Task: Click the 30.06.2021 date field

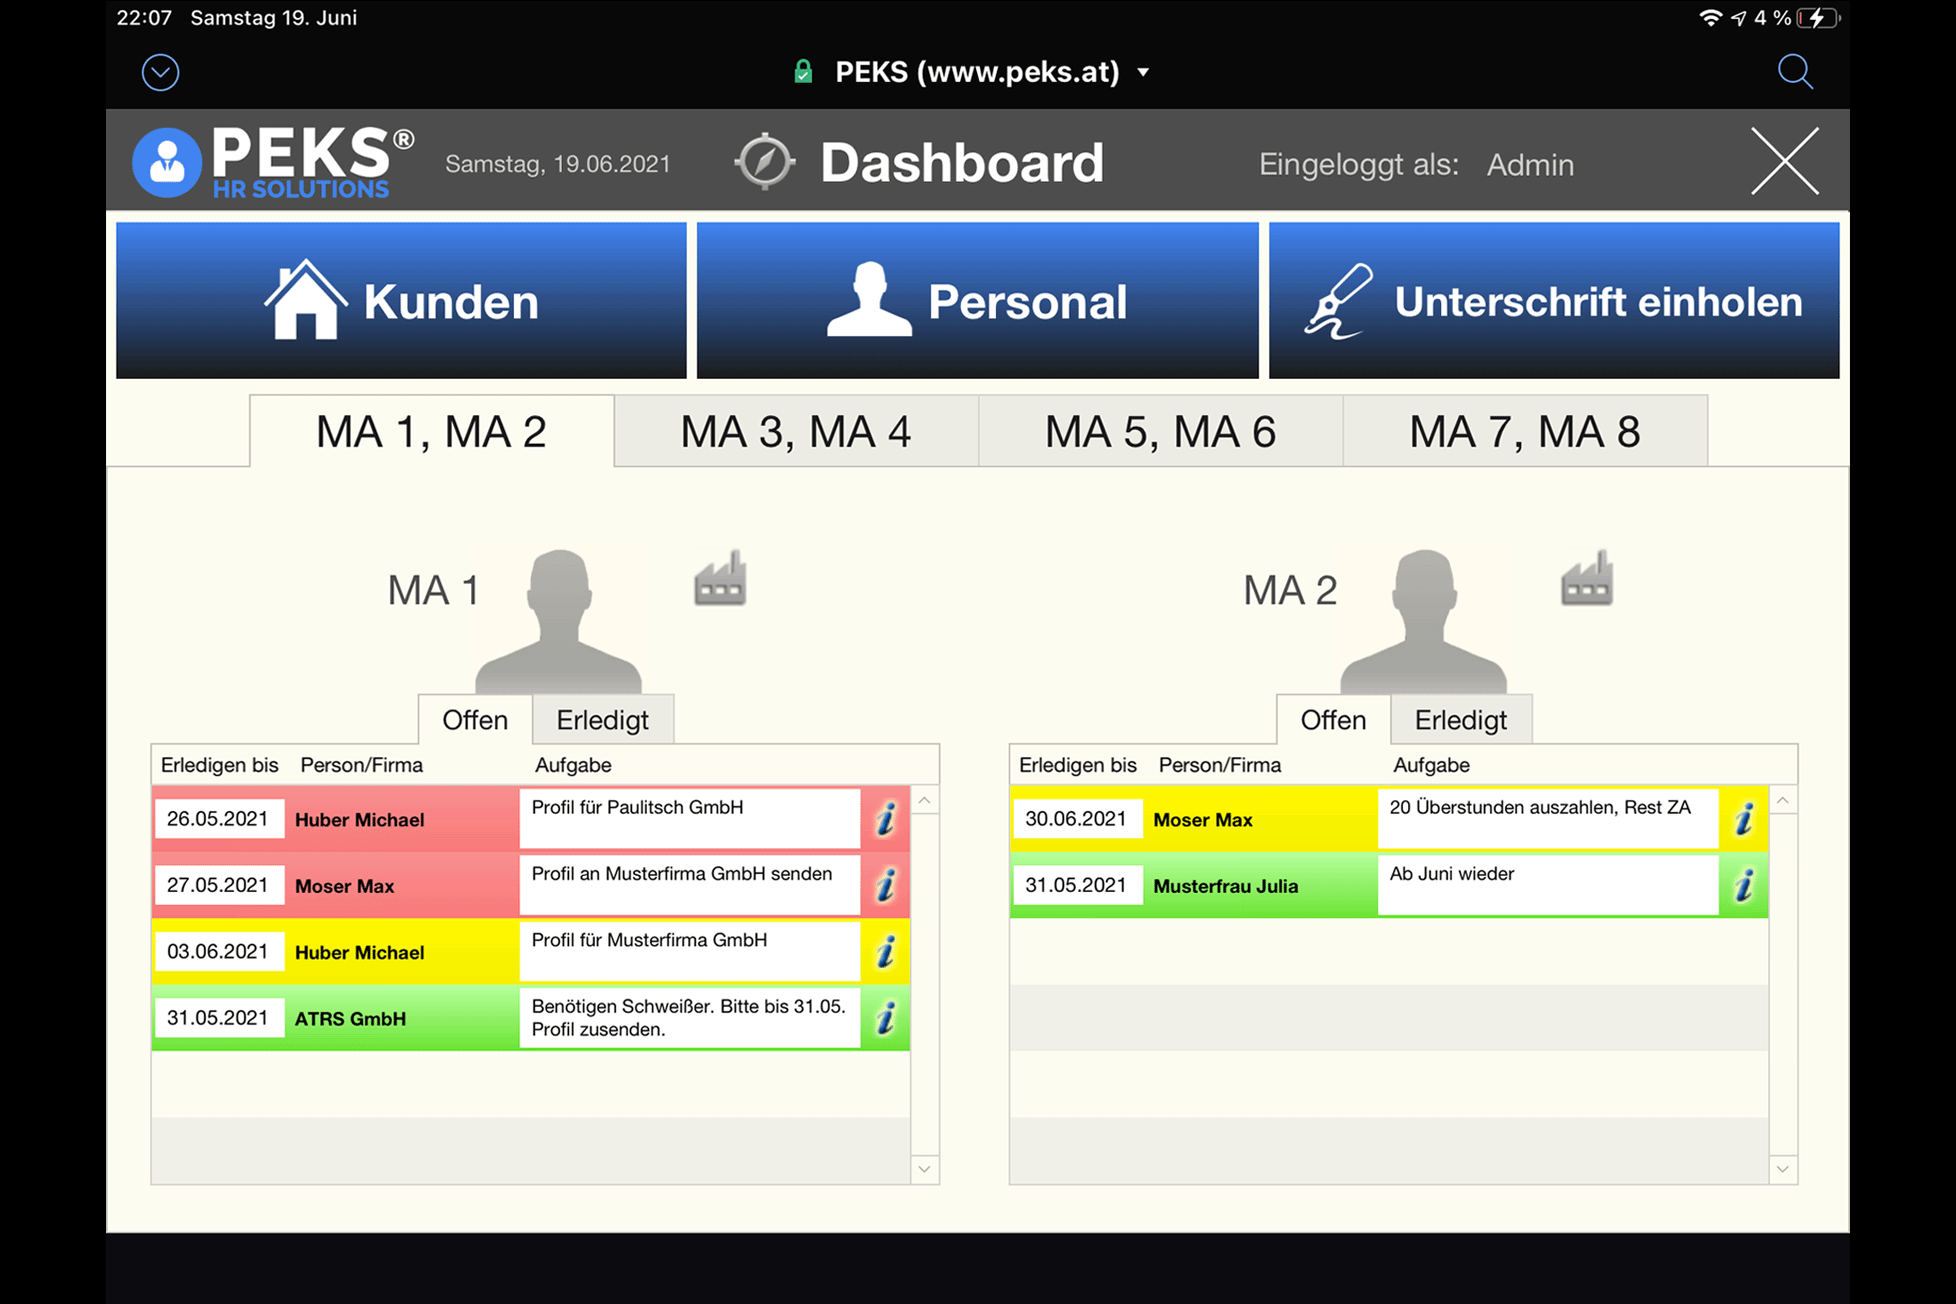Action: coord(1076,819)
